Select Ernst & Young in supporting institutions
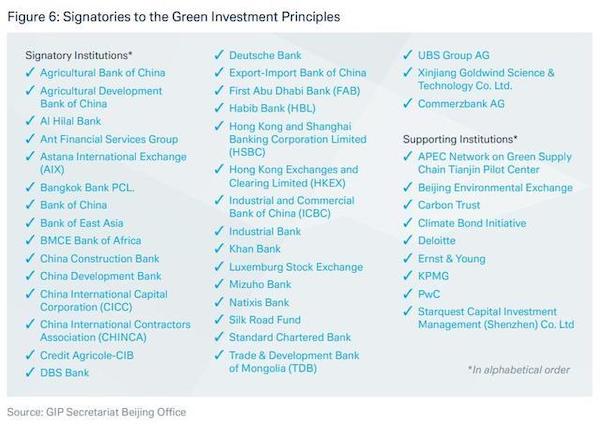The width and height of the screenshot is (600, 424). coord(452,259)
